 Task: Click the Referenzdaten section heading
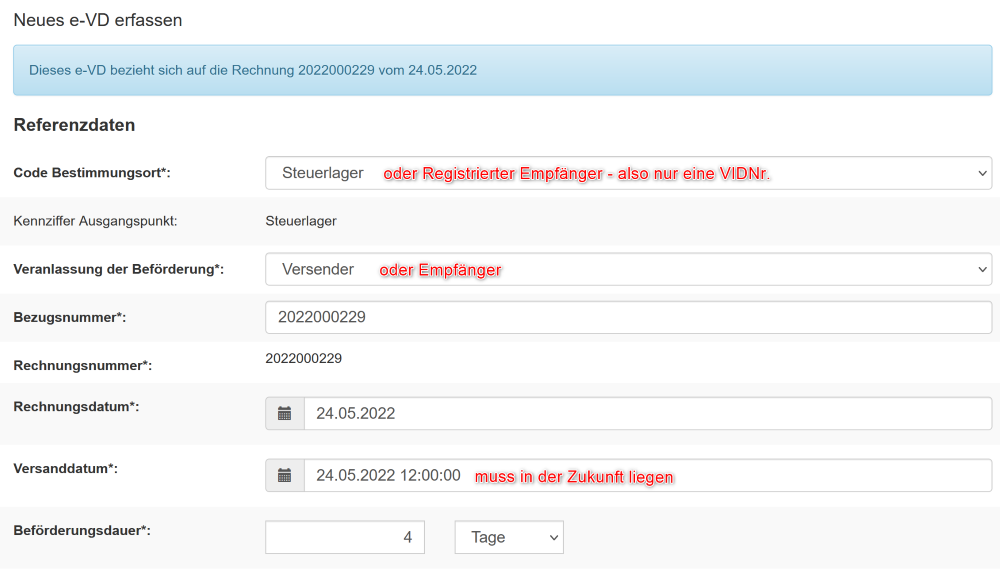pyautogui.click(x=74, y=125)
